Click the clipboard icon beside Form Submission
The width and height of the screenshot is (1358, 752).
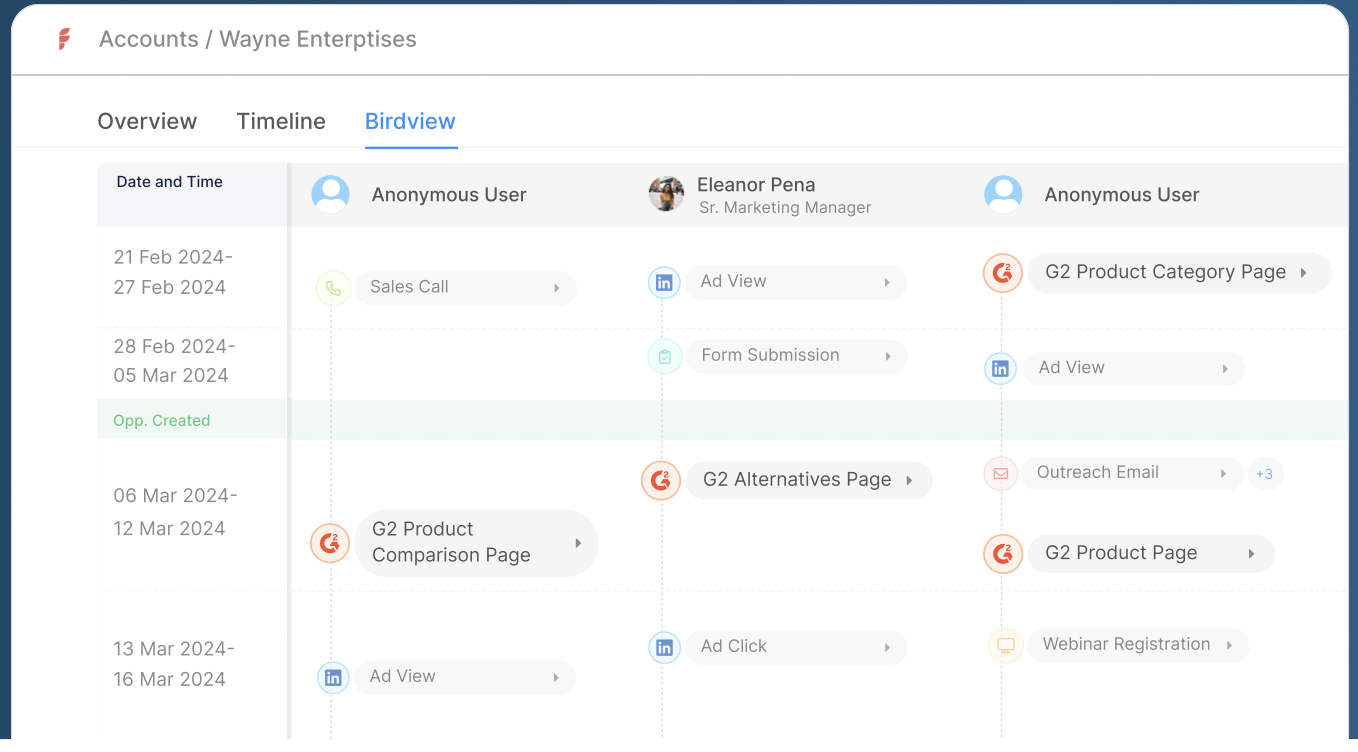664,356
